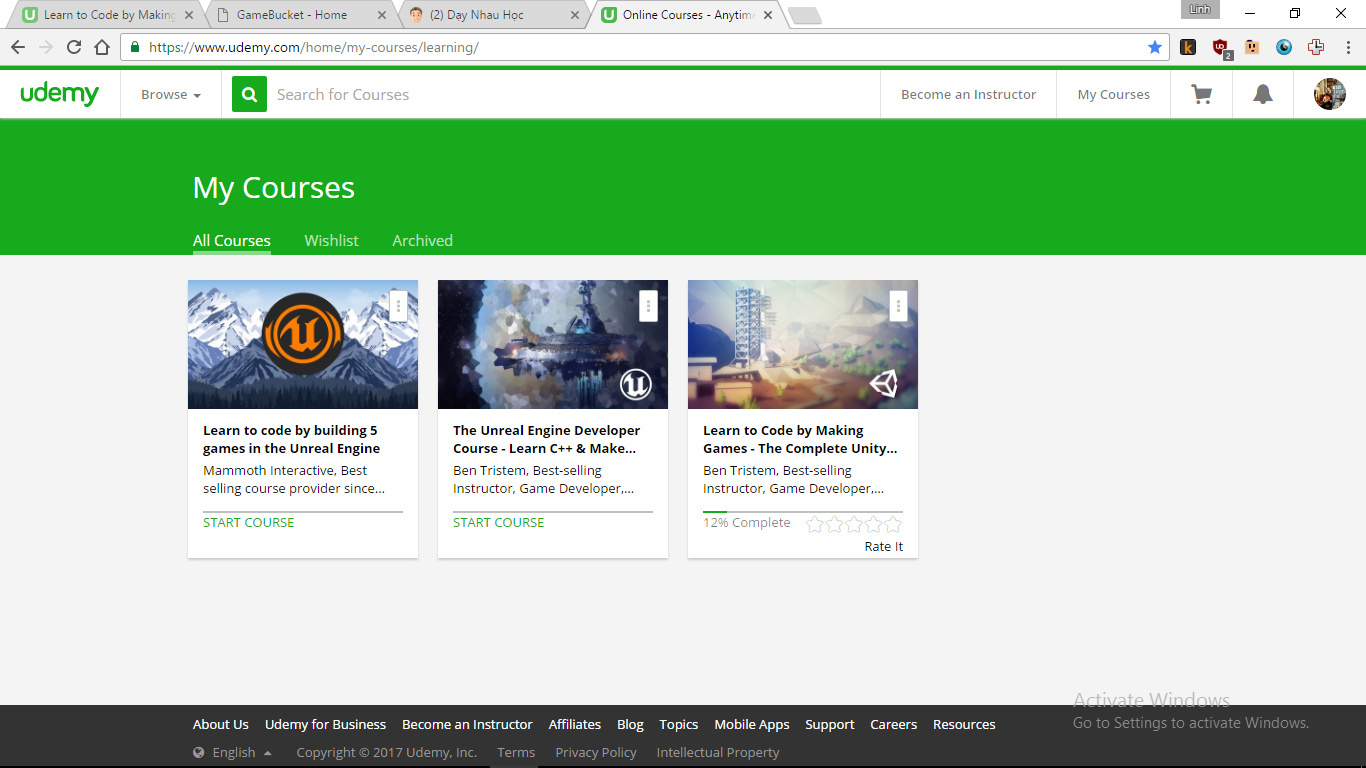Screen dimensions: 1366x768
Task: Open the Unreal Engine mountain thumbnail
Action: (303, 344)
